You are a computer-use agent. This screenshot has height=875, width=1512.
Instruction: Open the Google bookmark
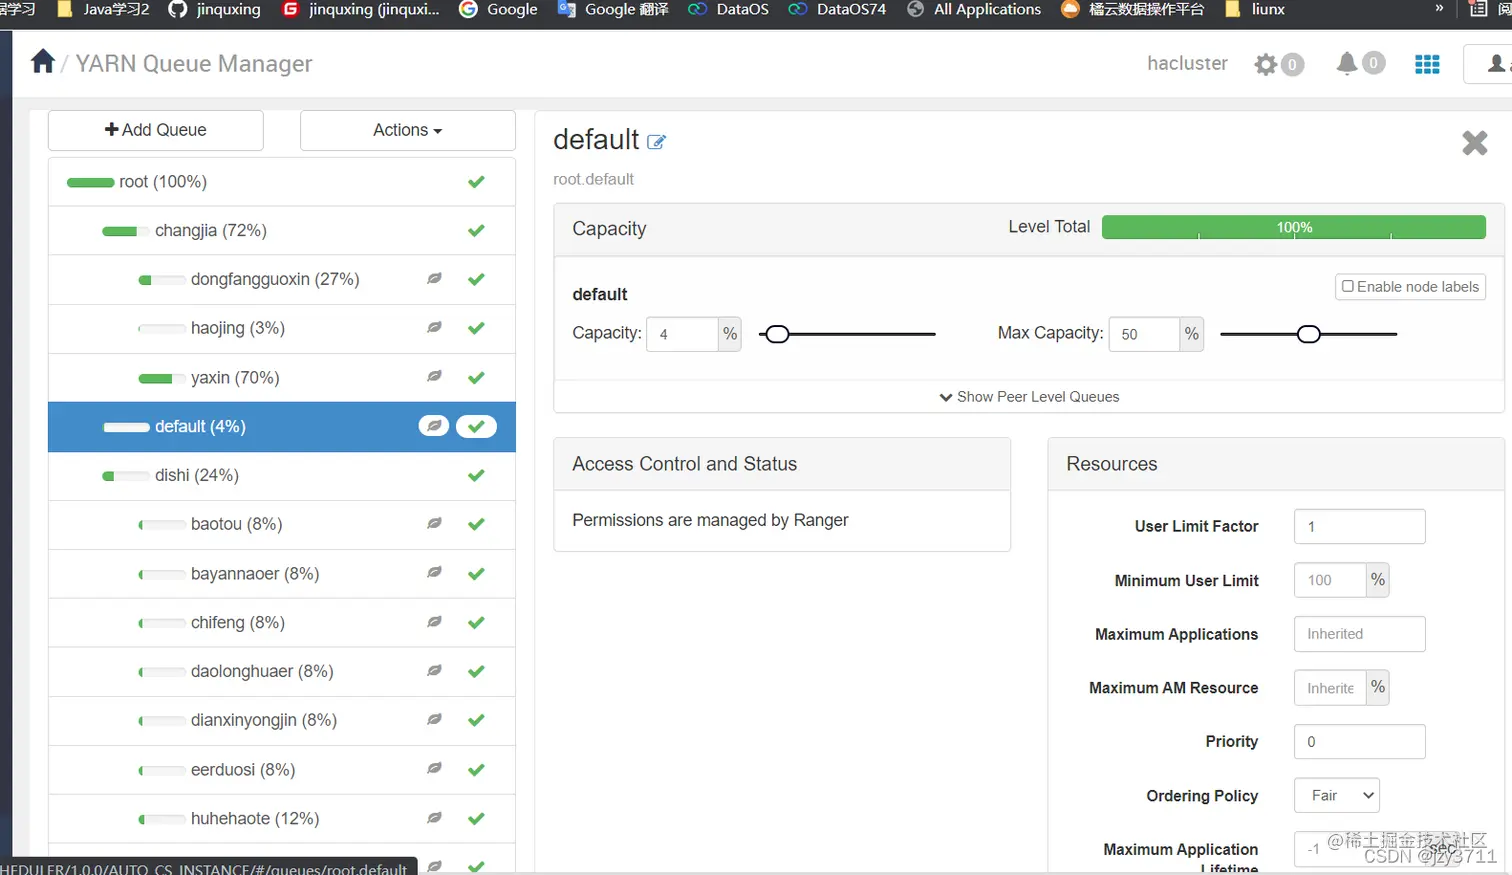(498, 9)
